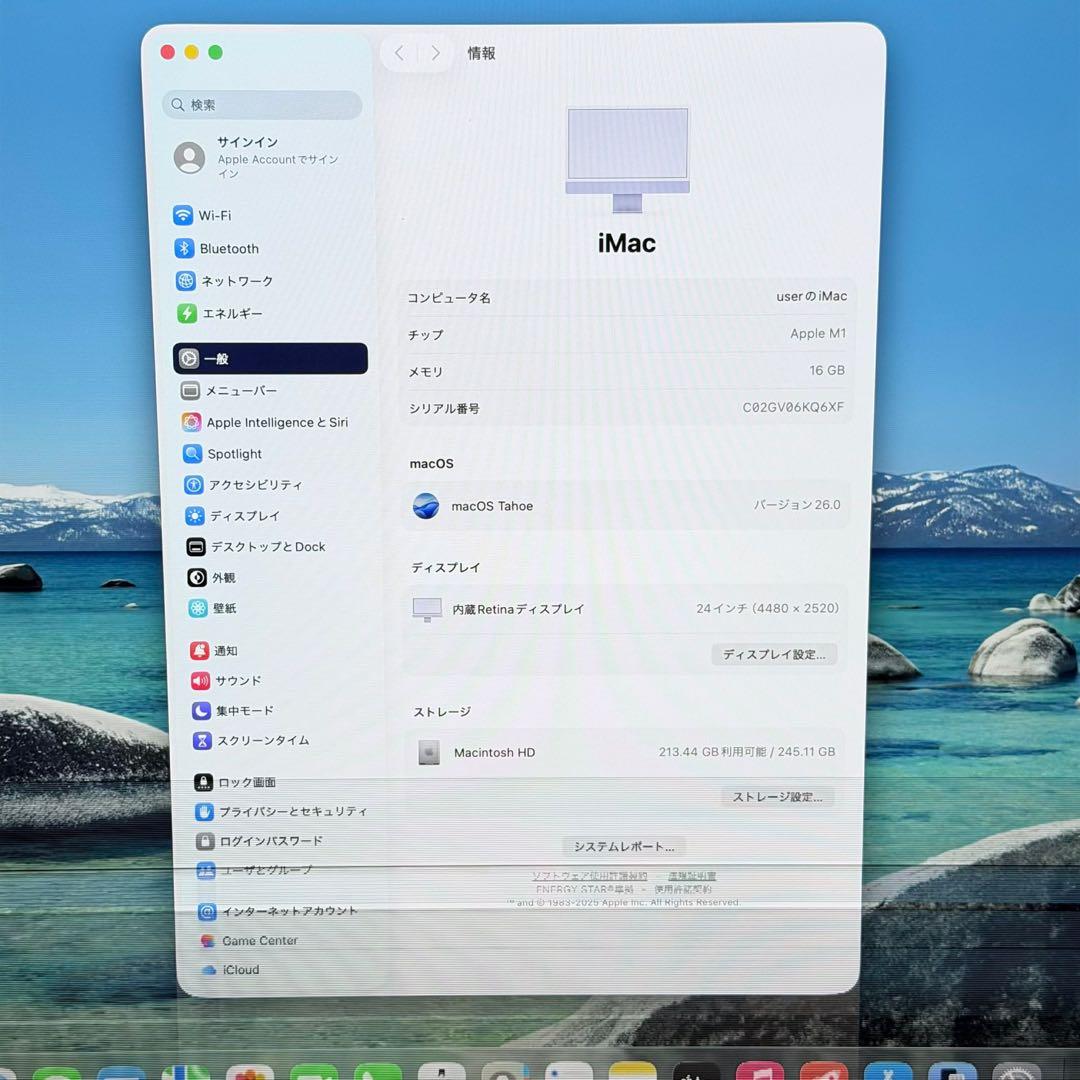
Task: Click the macOS Tahoe row
Action: (625, 506)
